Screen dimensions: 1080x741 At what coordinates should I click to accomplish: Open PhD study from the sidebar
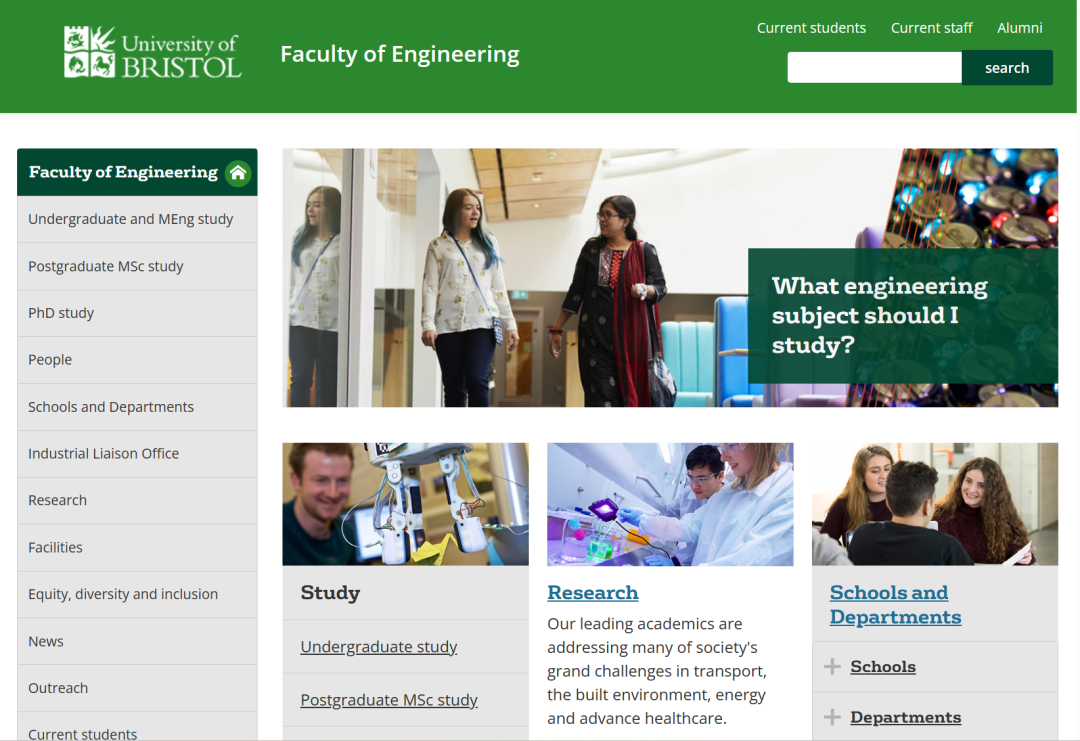pos(61,313)
